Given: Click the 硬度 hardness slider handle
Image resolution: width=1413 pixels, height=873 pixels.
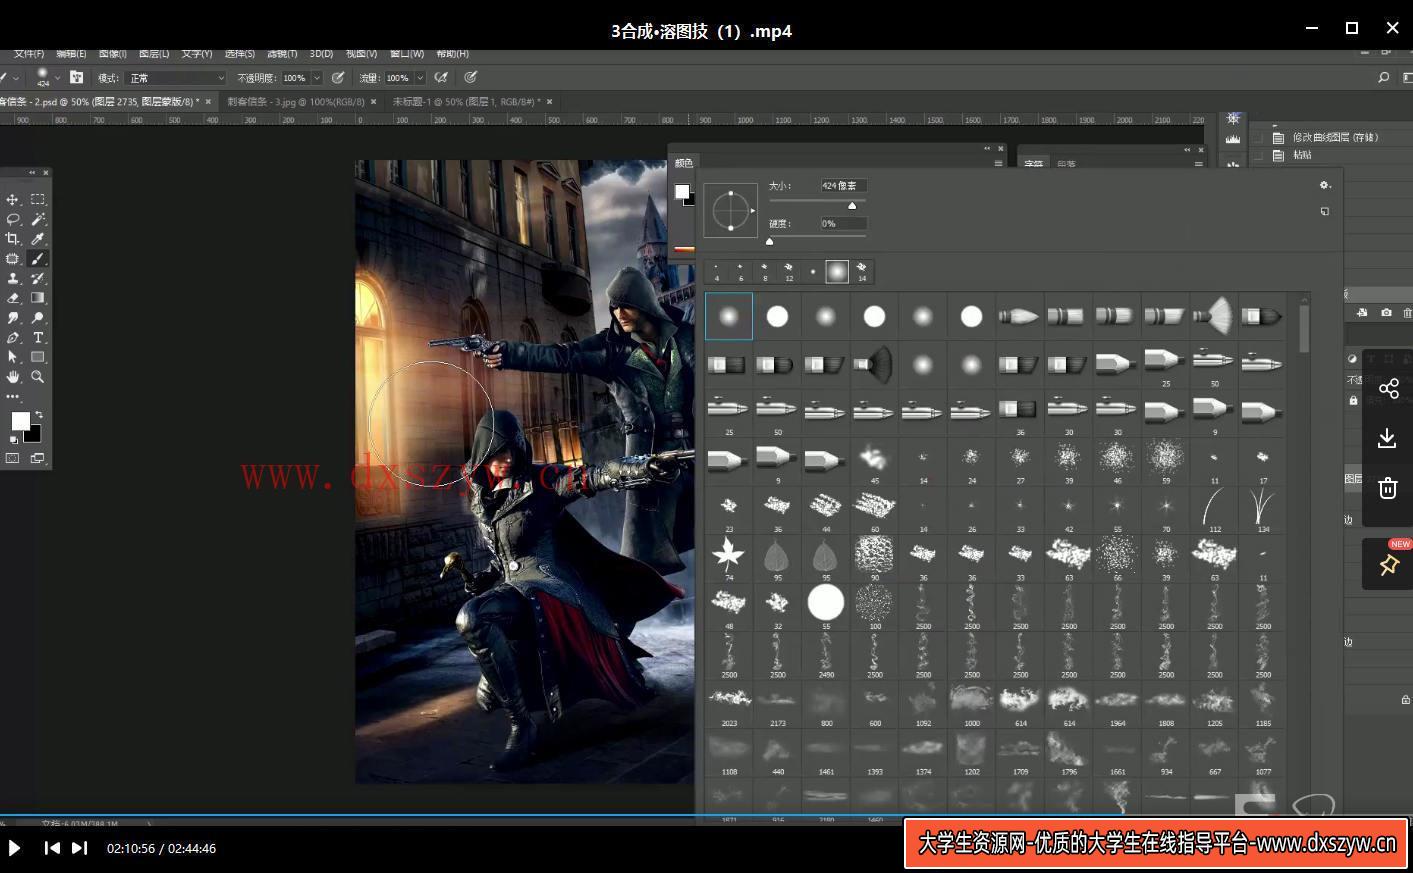Looking at the screenshot, I should click(x=769, y=241).
